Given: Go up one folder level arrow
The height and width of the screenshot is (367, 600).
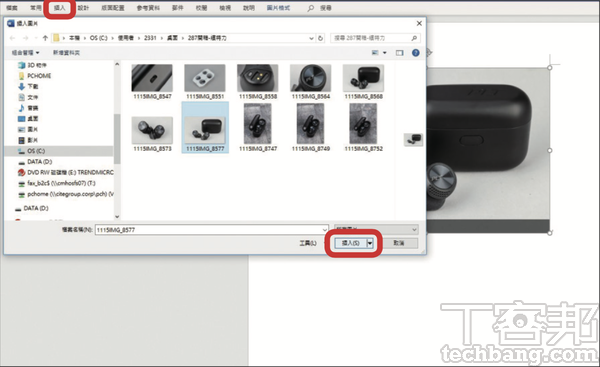Looking at the screenshot, I should tap(45, 38).
